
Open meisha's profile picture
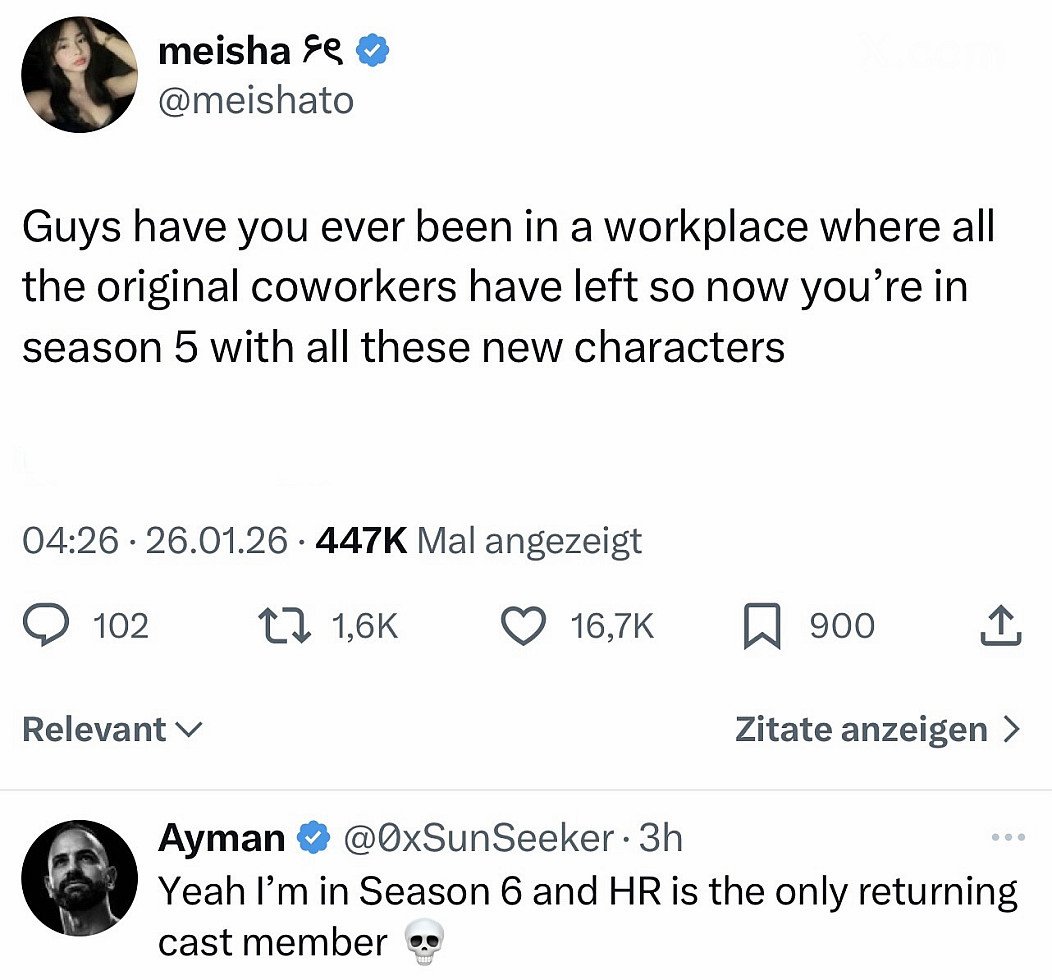tap(79, 75)
